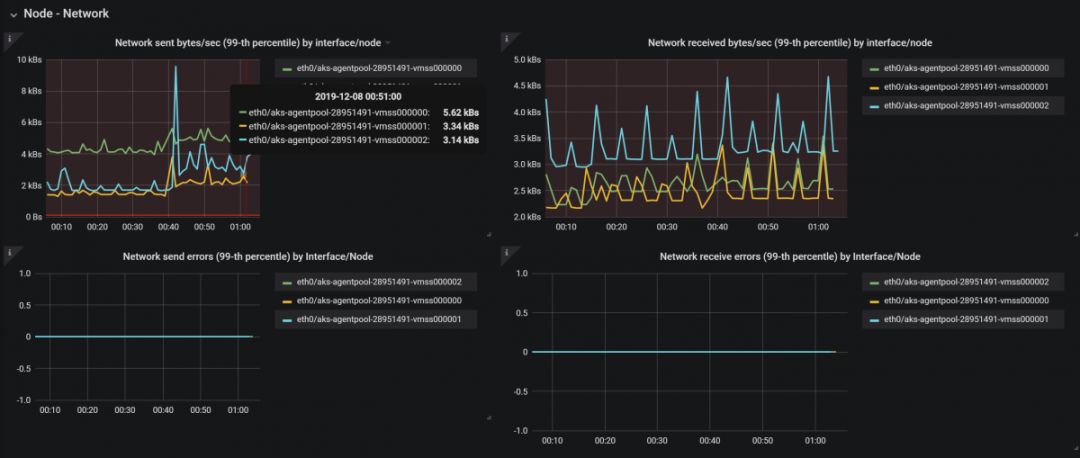Open Network received bytes/sec panel title menu
The width and height of the screenshot is (1080, 458).
(790, 43)
